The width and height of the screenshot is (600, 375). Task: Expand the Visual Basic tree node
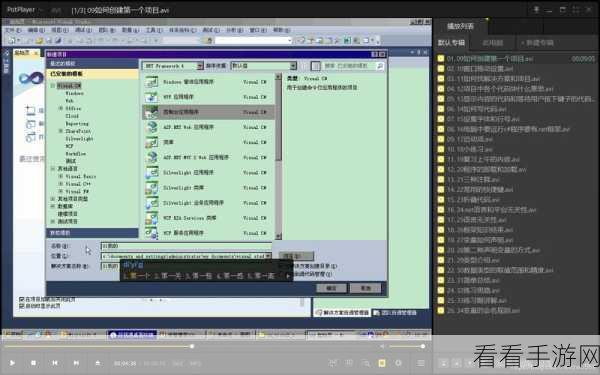[x=60, y=176]
